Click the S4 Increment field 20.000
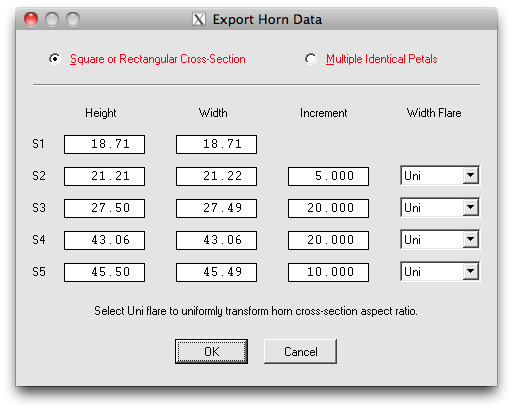This screenshot has width=513, height=410. [x=328, y=240]
